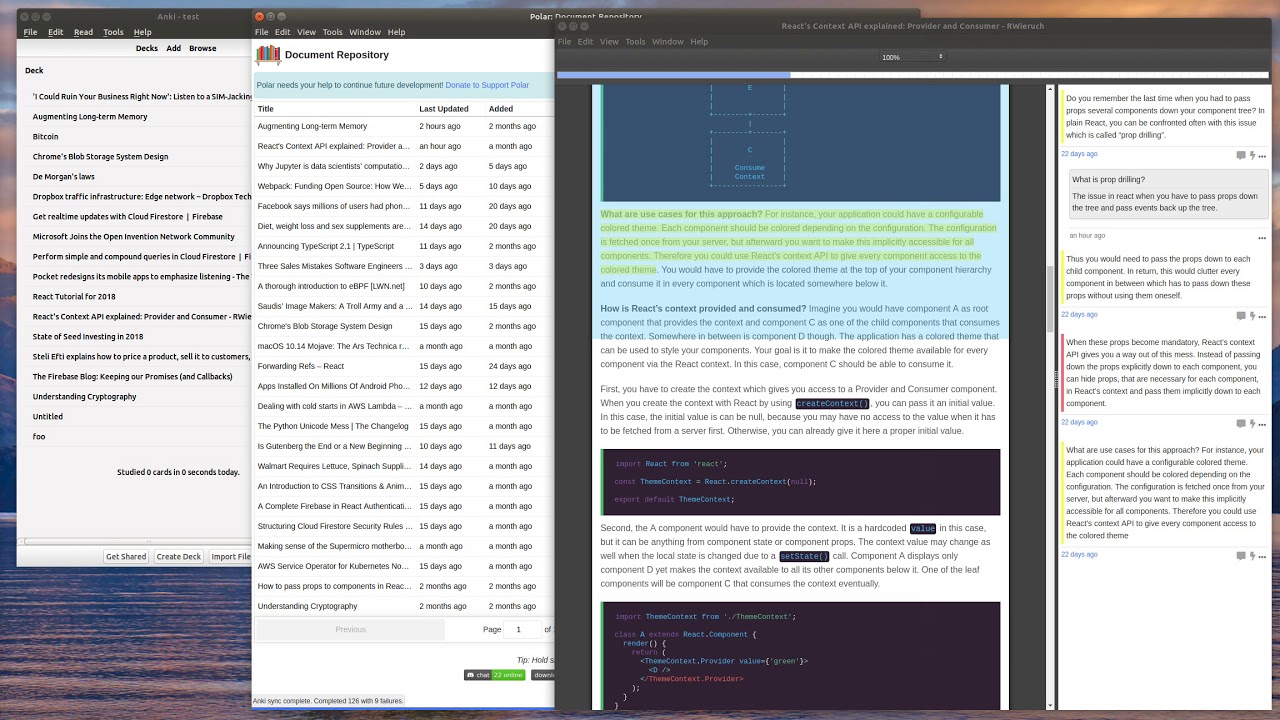1280x720 pixels.
Task: Click Add in Anki toolbar
Action: [x=174, y=48]
